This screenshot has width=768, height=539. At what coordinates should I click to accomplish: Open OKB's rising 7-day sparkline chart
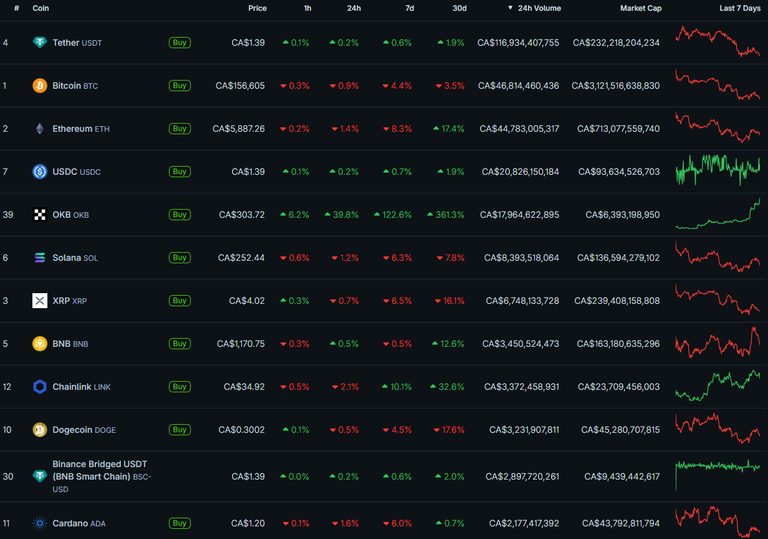(718, 214)
